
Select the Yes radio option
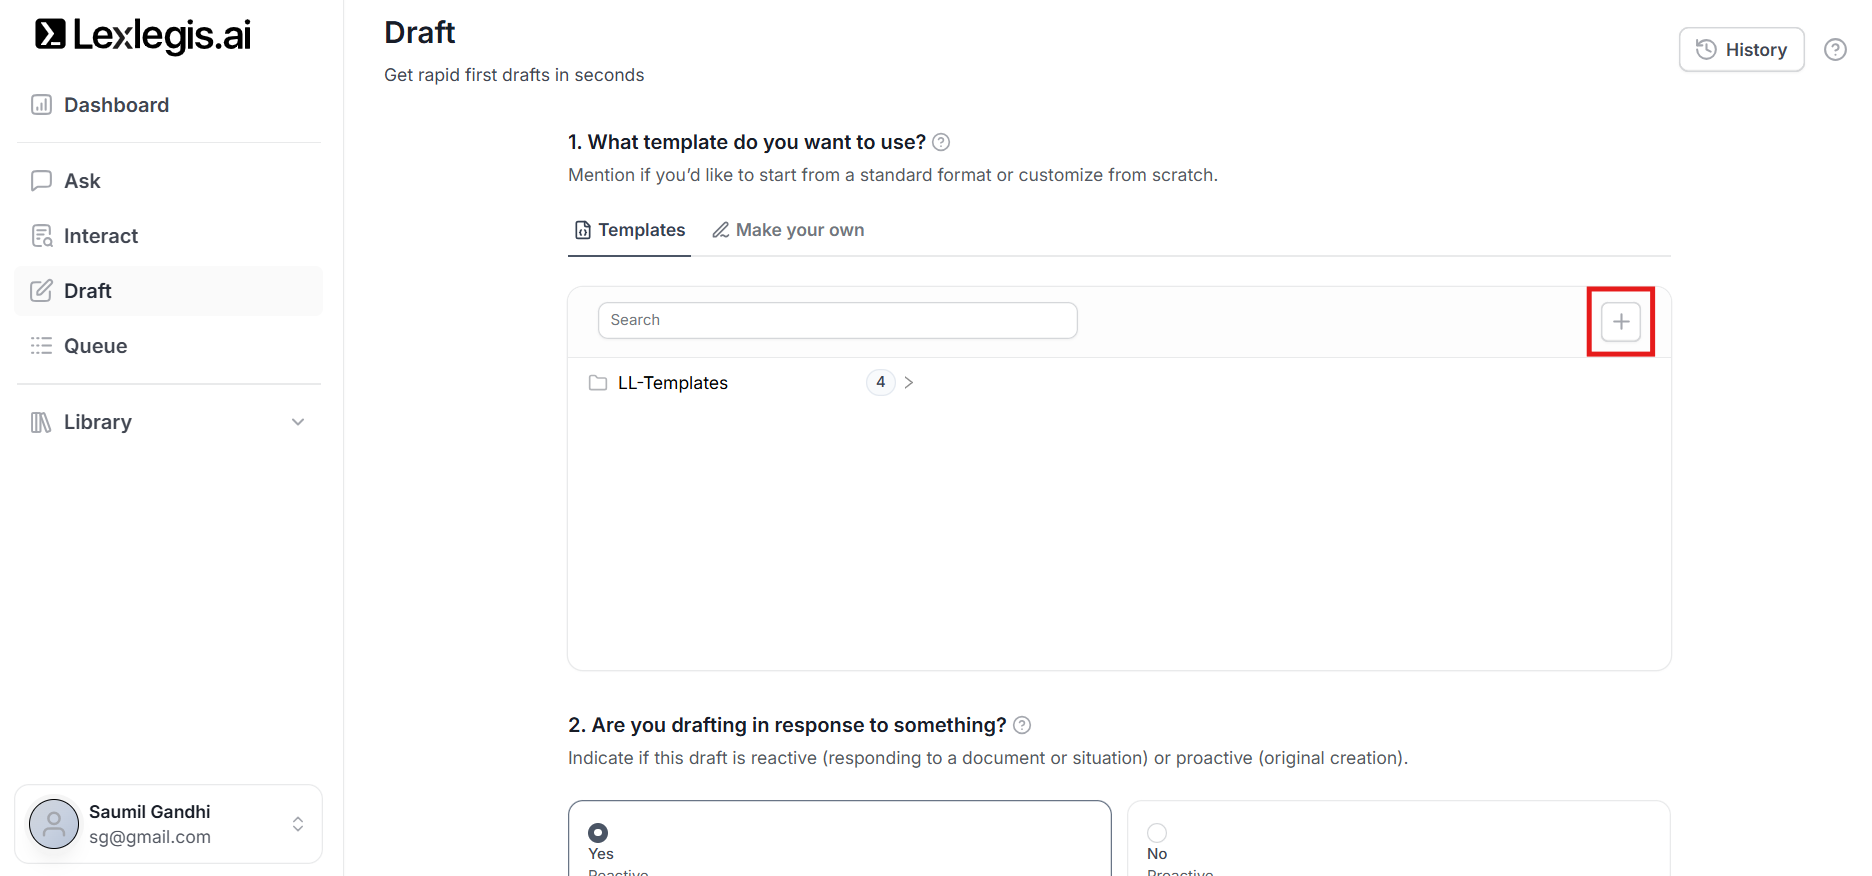598,832
